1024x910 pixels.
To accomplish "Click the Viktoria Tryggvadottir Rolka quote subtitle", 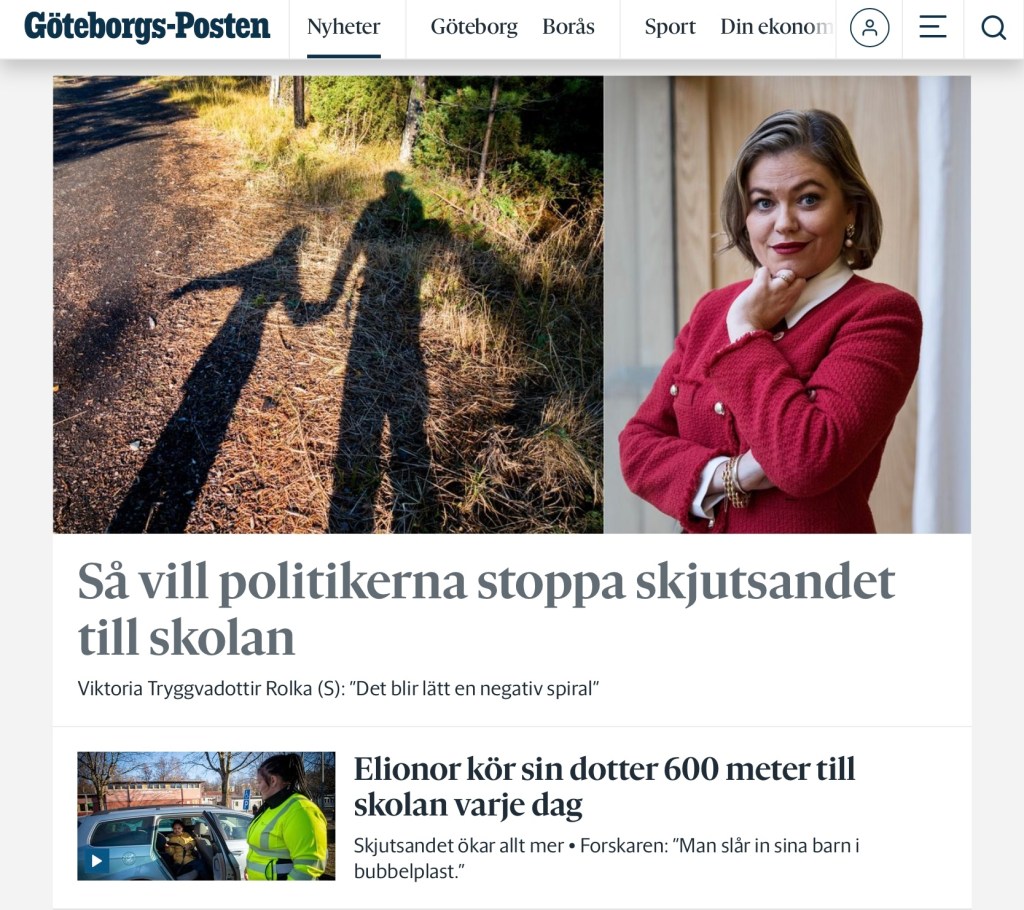I will [x=338, y=689].
